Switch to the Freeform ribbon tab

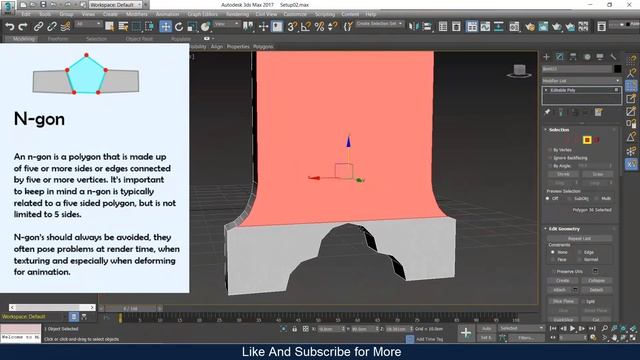click(x=58, y=39)
